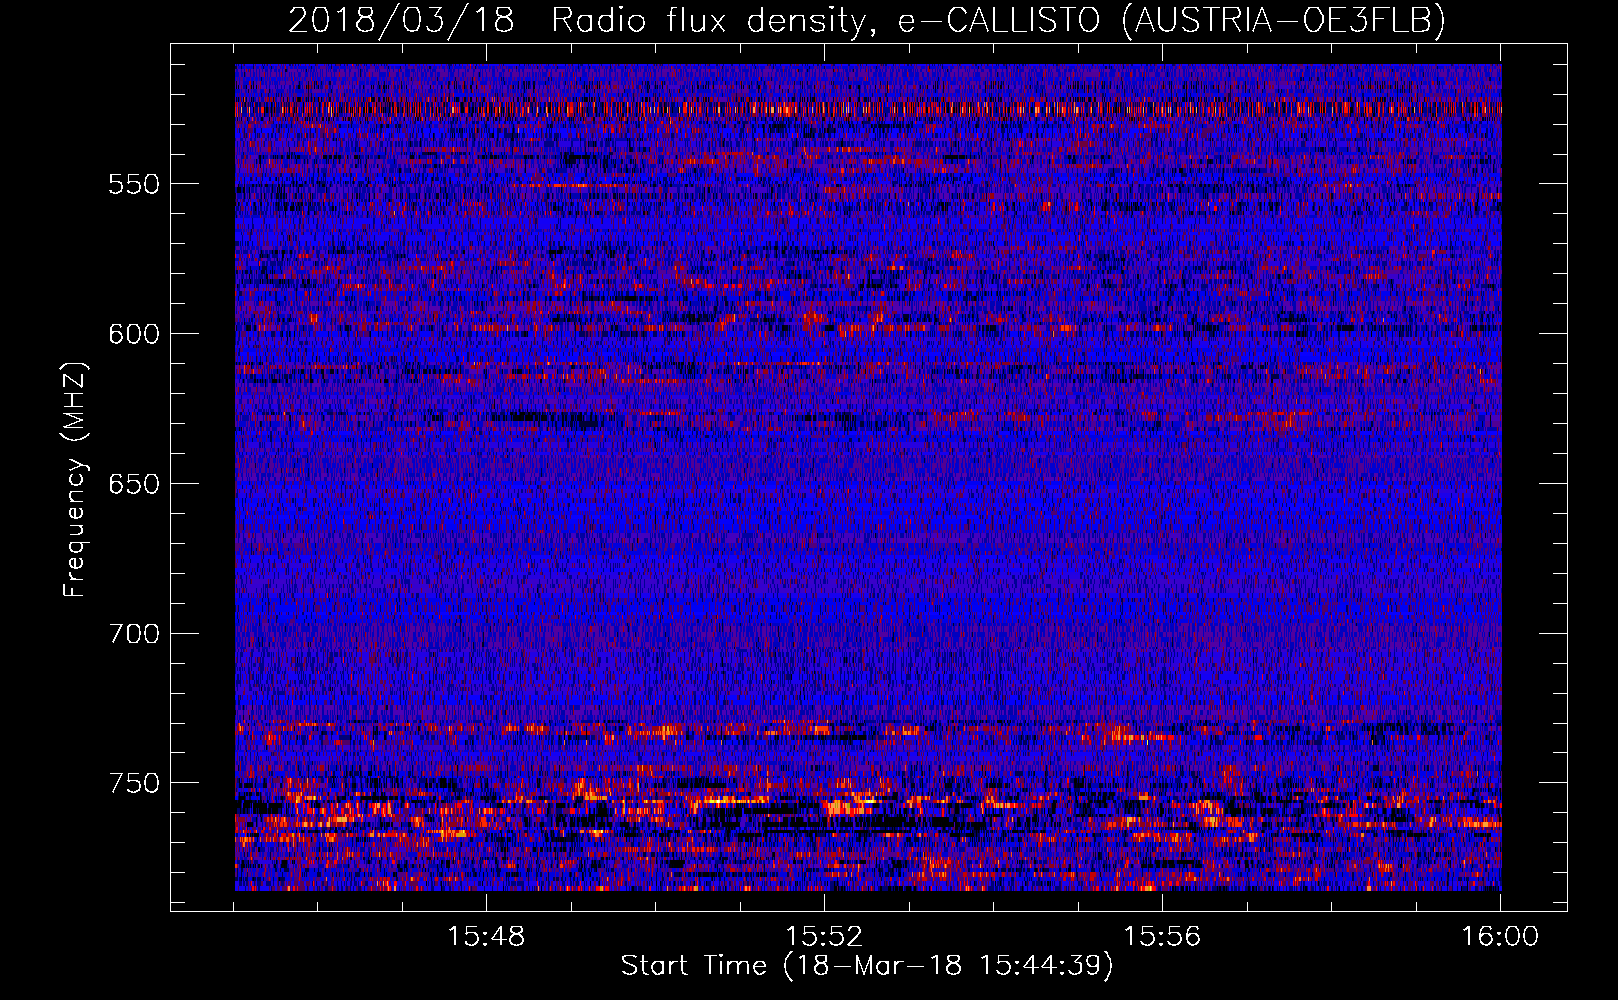1618x1000 pixels.
Task: Click the 700 frequency tick label
Action: (134, 634)
